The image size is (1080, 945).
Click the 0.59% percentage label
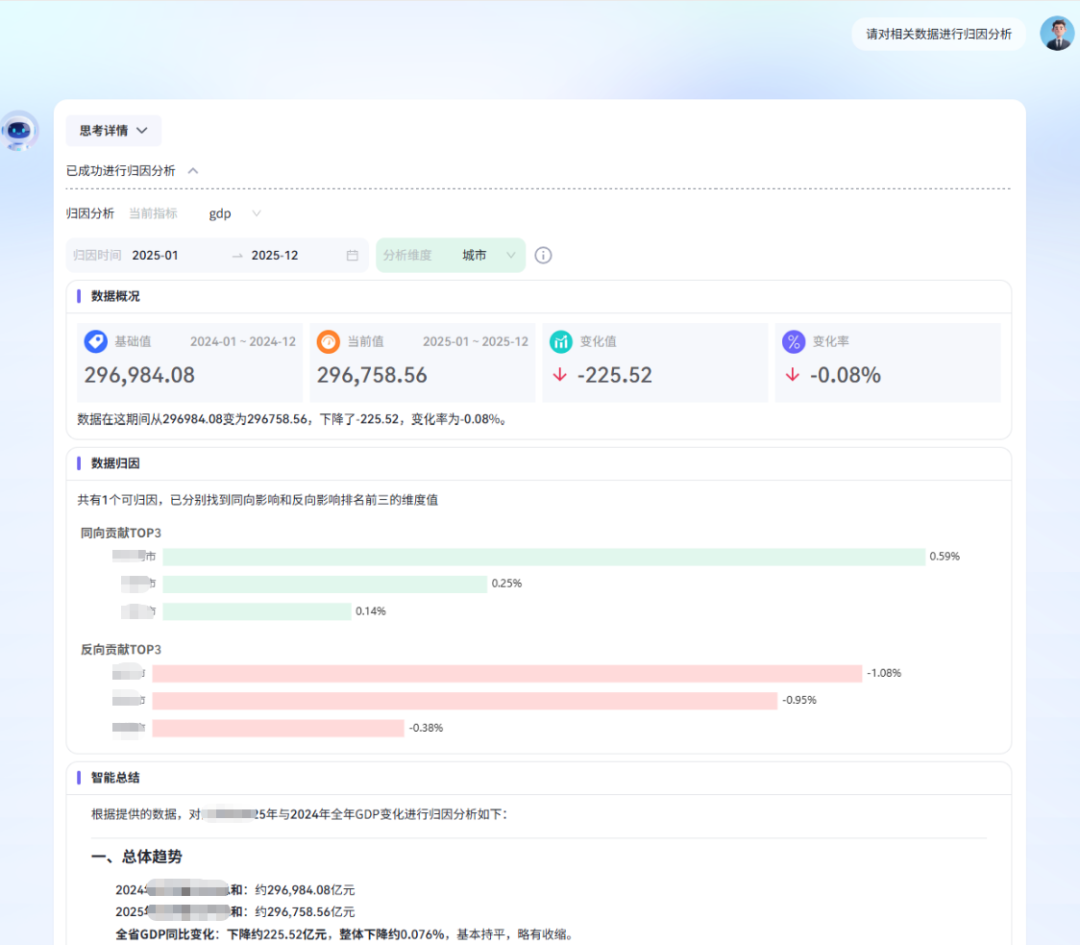[x=944, y=557]
